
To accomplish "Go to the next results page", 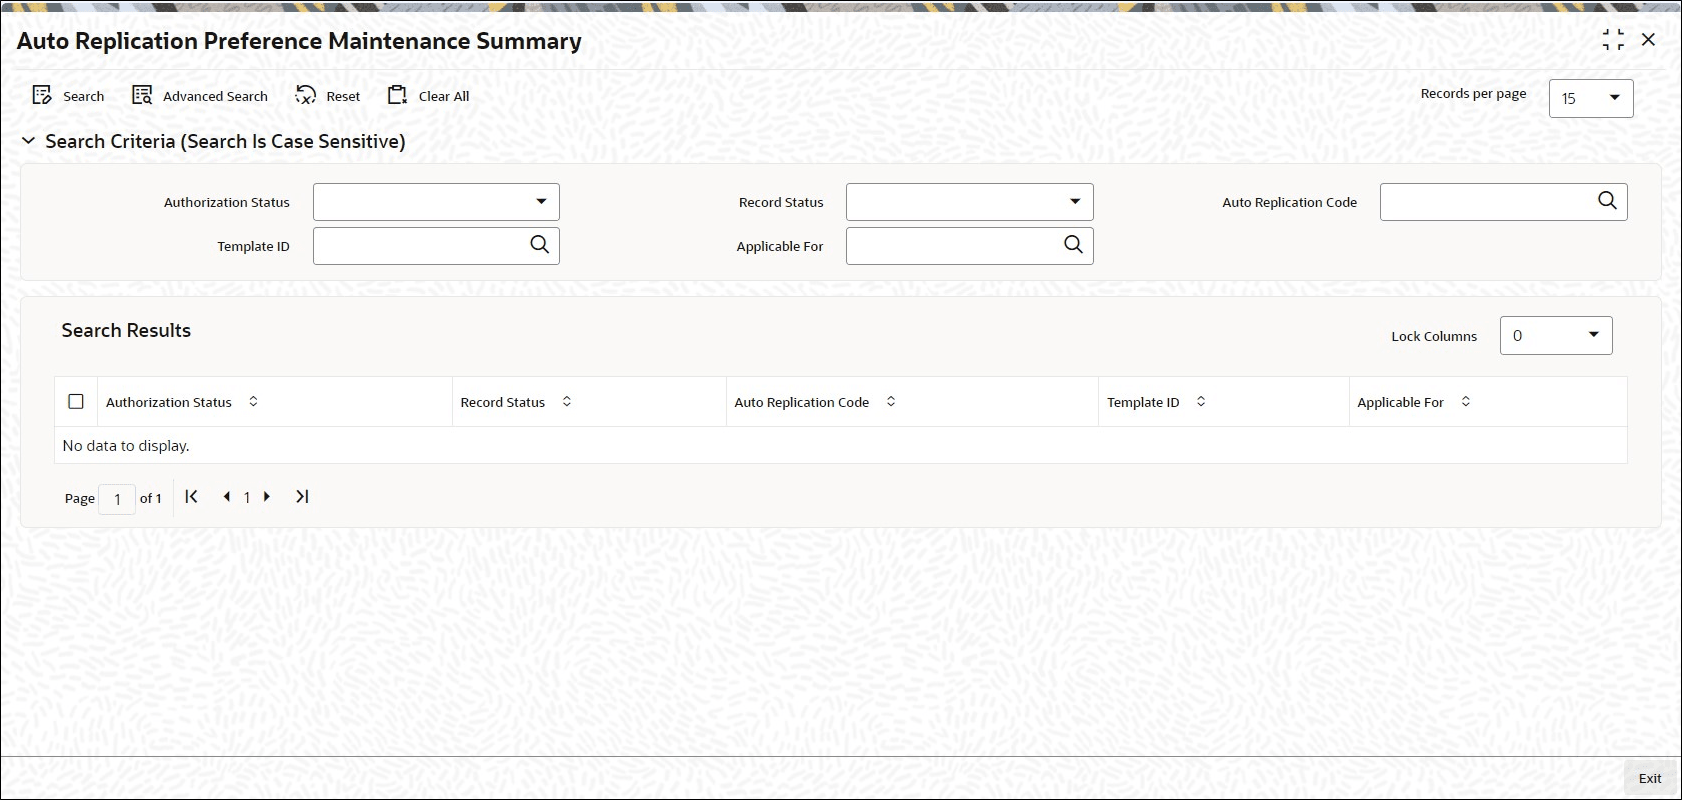I will click(267, 497).
